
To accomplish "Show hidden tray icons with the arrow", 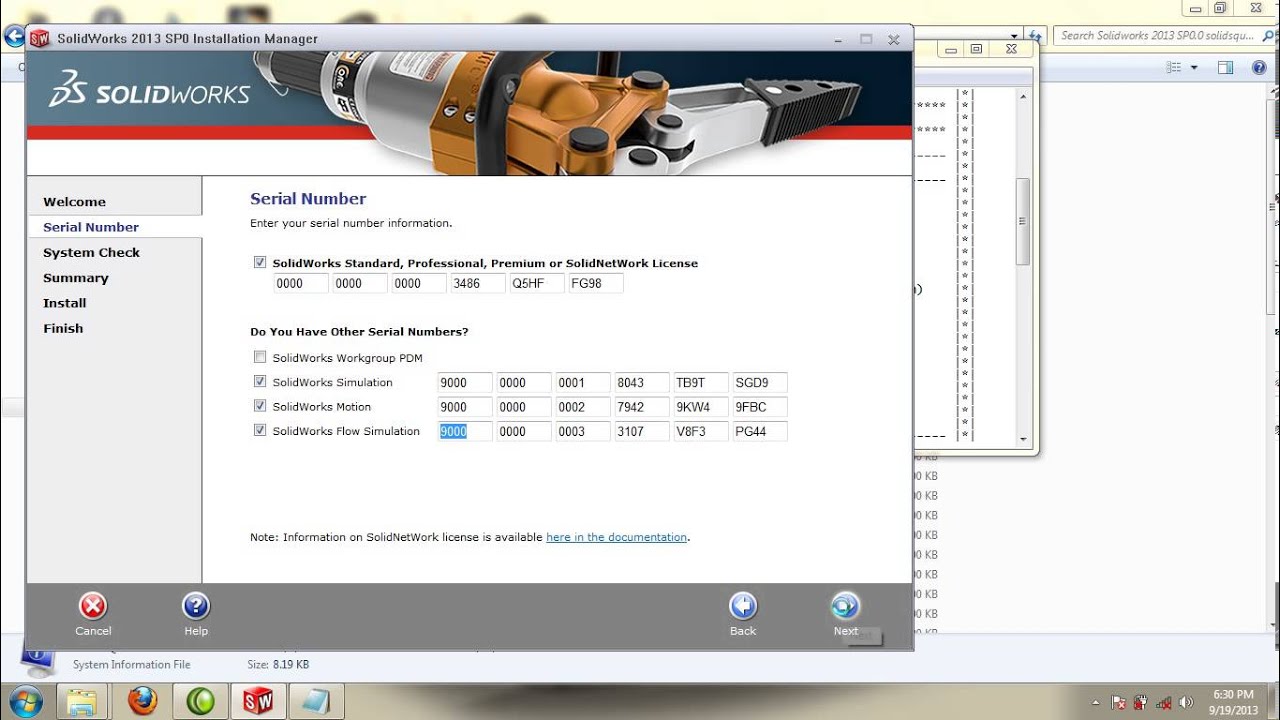I will point(1097,703).
